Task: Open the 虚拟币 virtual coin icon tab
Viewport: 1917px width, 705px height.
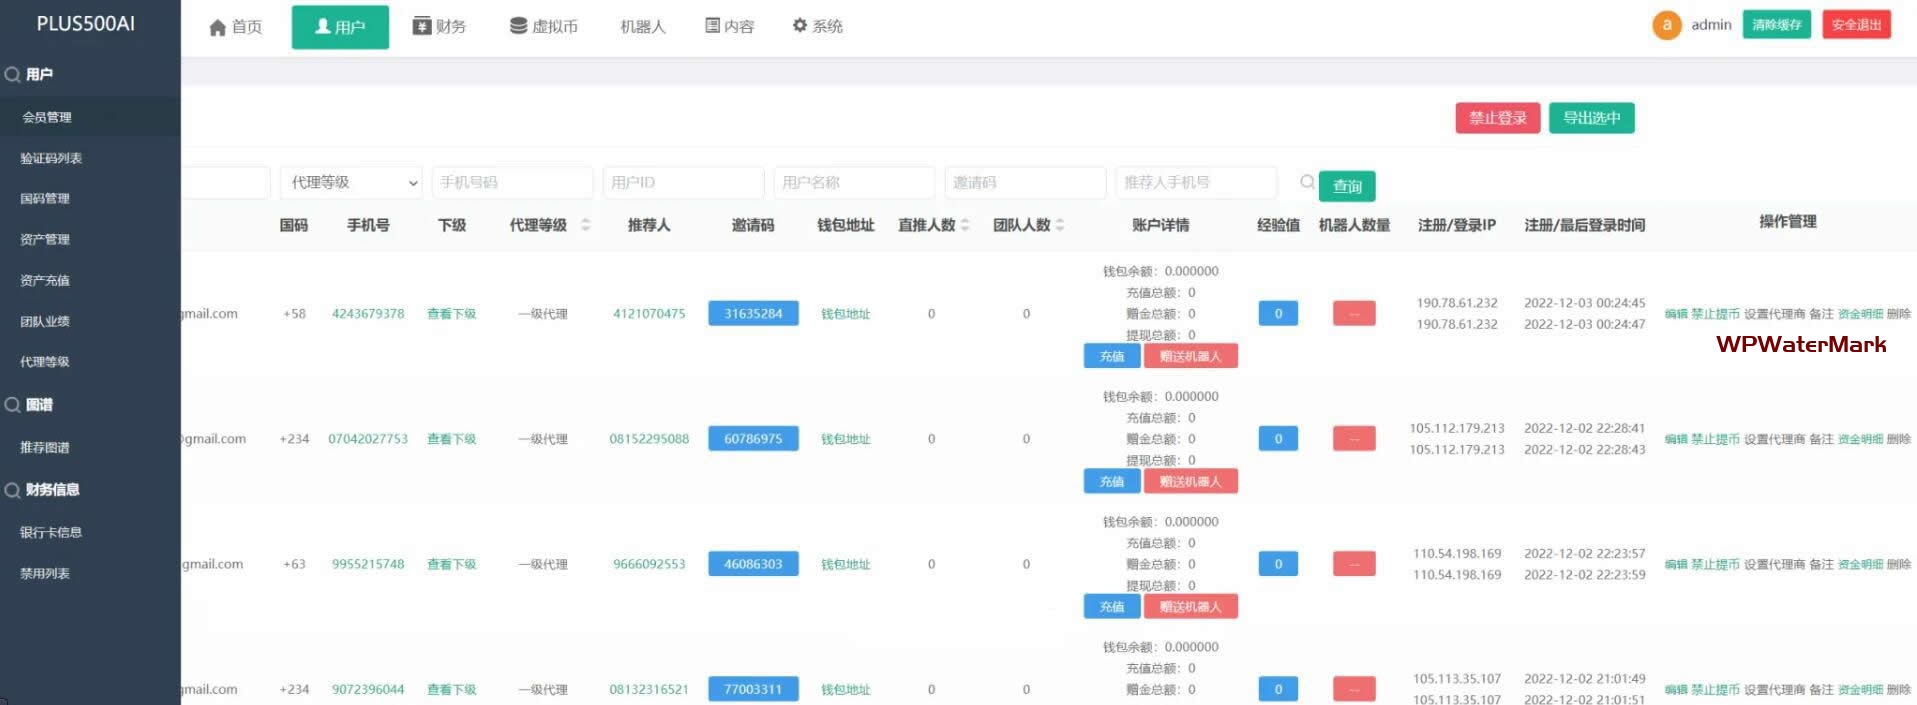Action: click(x=518, y=26)
